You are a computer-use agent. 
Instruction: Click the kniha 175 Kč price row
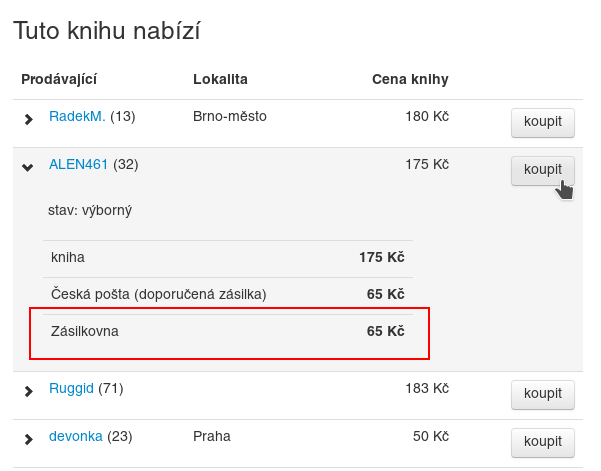(x=228, y=257)
